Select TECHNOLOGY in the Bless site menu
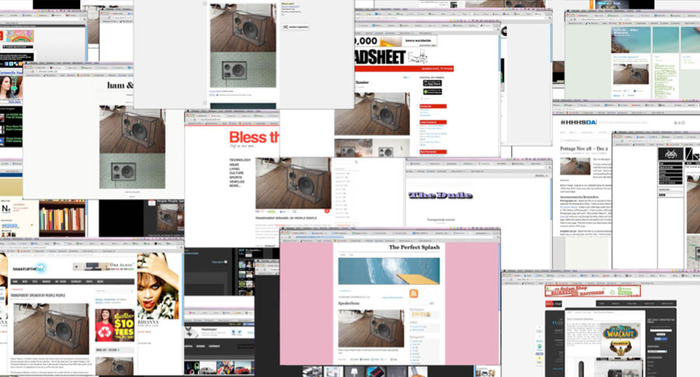Image resolution: width=700 pixels, height=377 pixels. tap(240, 160)
